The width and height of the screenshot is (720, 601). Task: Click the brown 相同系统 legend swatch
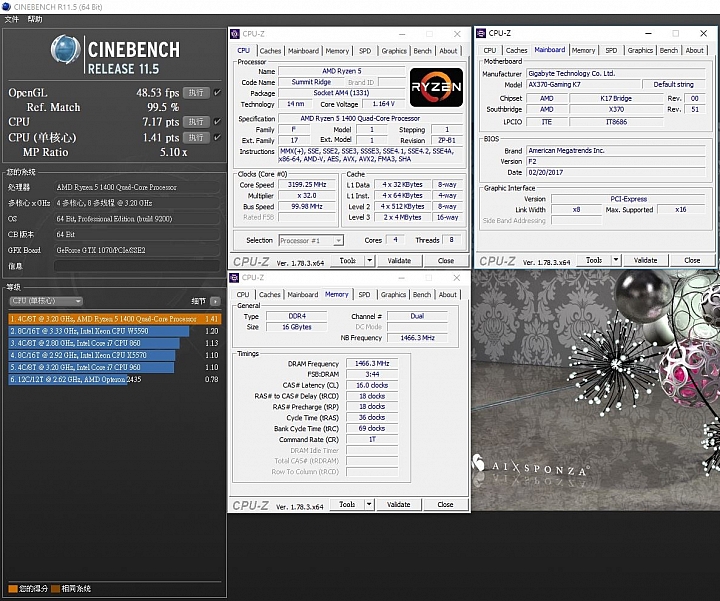point(56,589)
